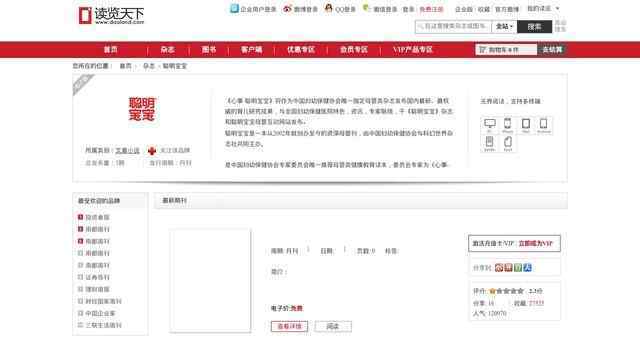The image size is (640, 360).
Task: Open the shopping cart icon
Action: point(482,49)
